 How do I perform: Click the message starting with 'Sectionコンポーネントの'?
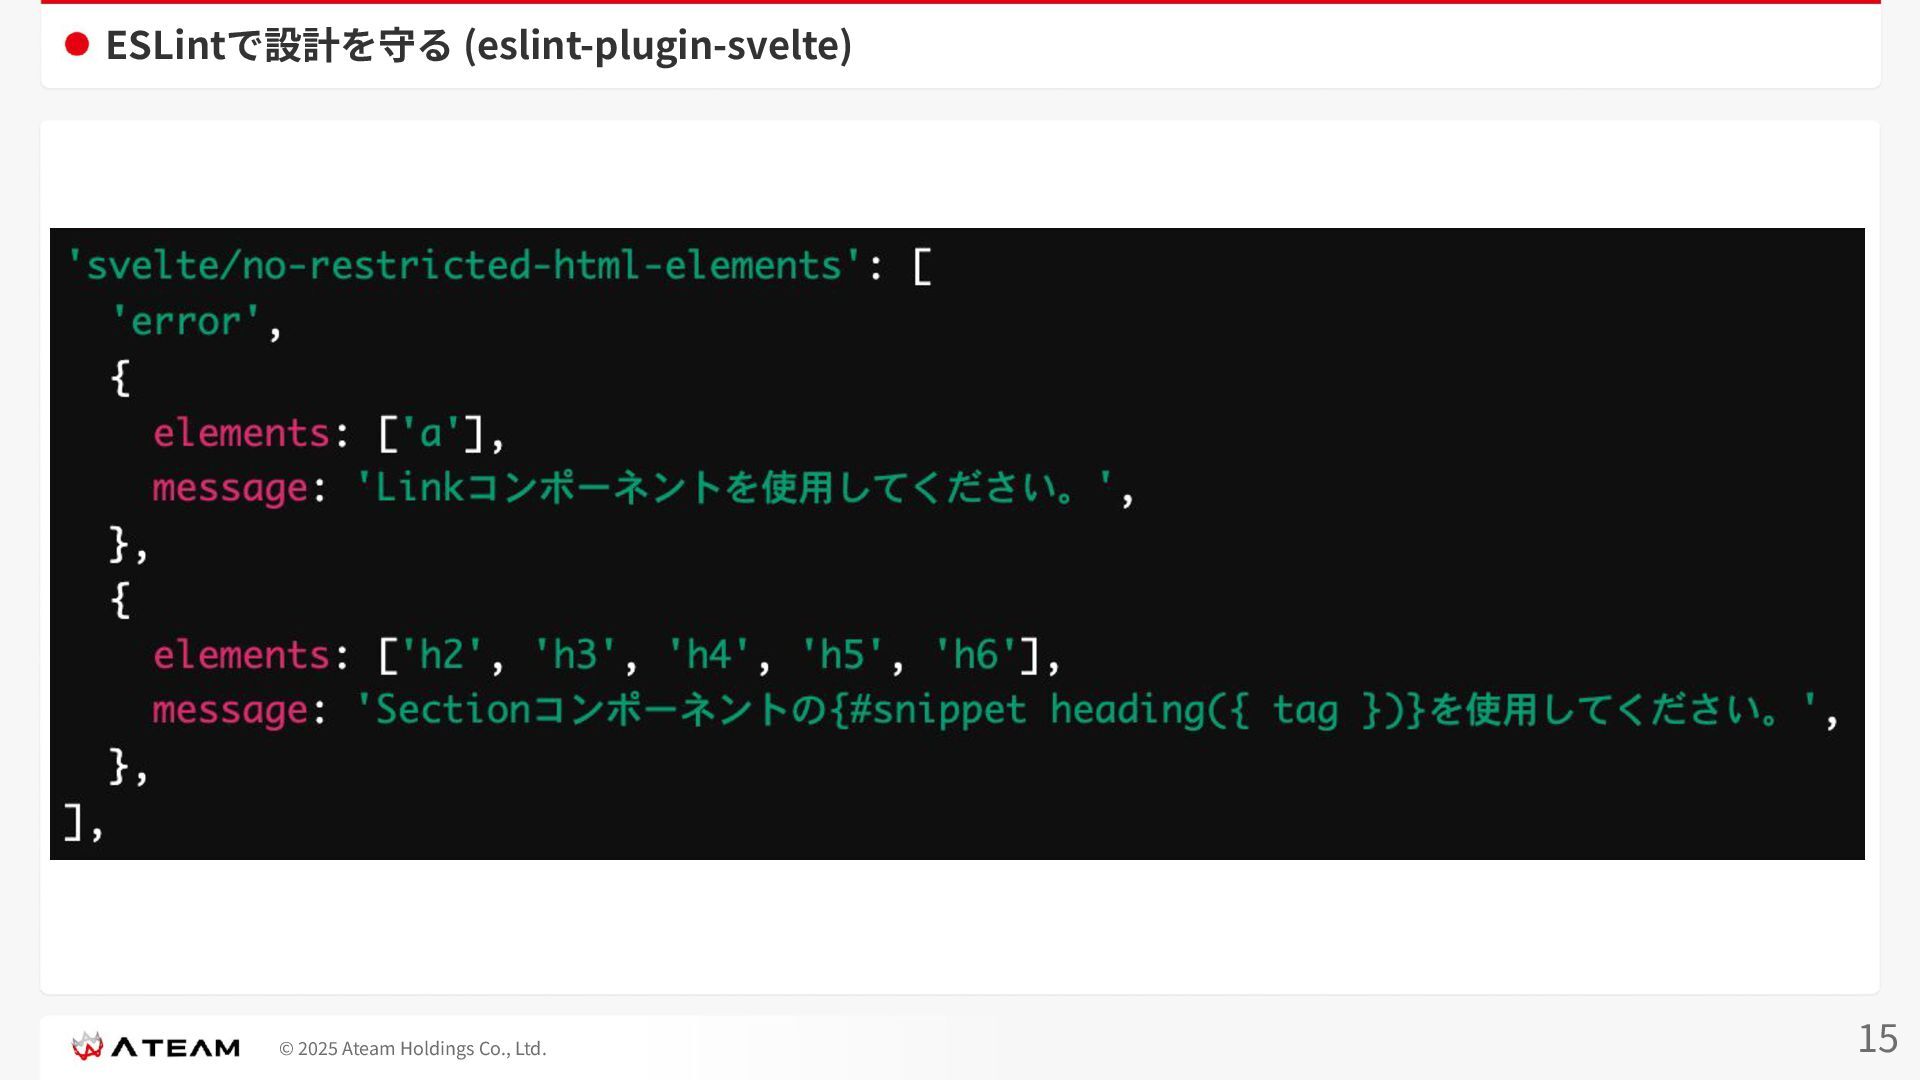pyautogui.click(x=1088, y=710)
